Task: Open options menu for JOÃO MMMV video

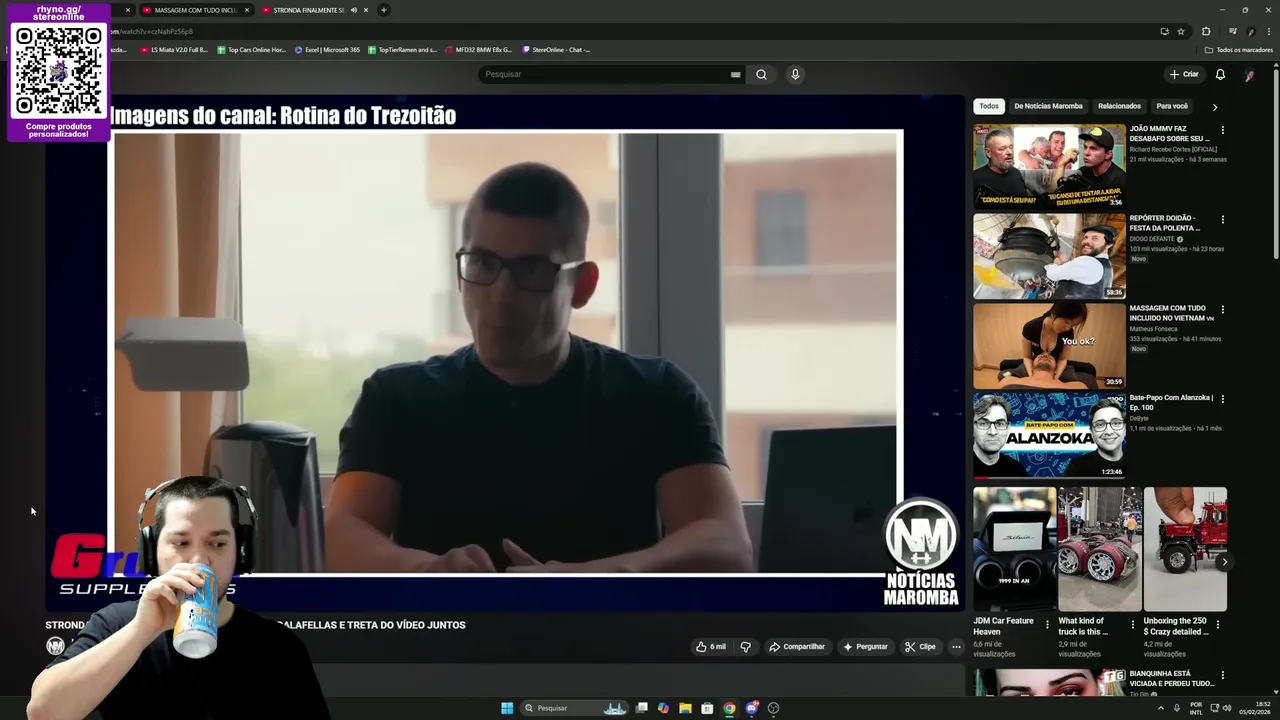Action: pos(1222,130)
